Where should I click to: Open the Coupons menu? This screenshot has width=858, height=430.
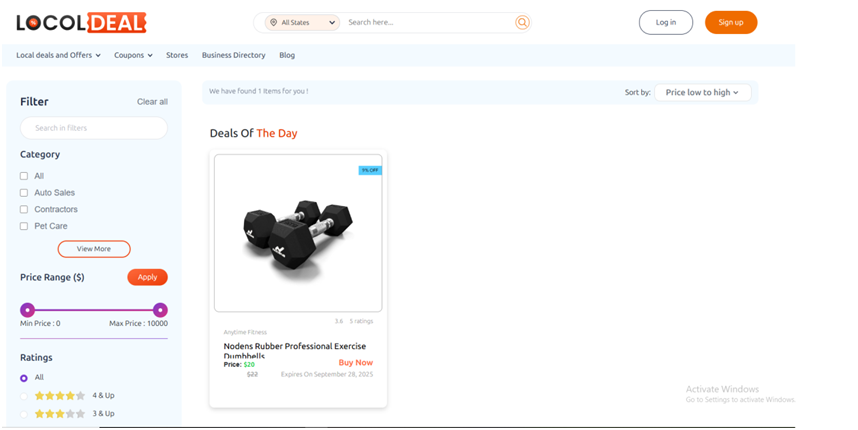(x=133, y=55)
